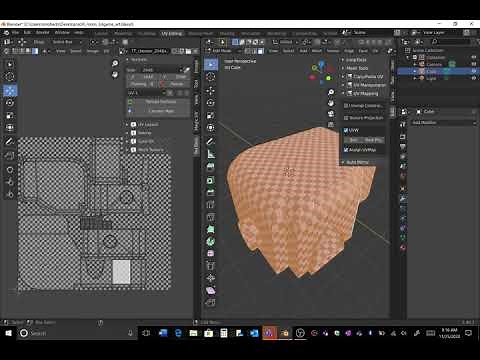Choose the Move tool in the 3D viewport toolbar
This screenshot has width=480, height=360.
(x=211, y=90)
